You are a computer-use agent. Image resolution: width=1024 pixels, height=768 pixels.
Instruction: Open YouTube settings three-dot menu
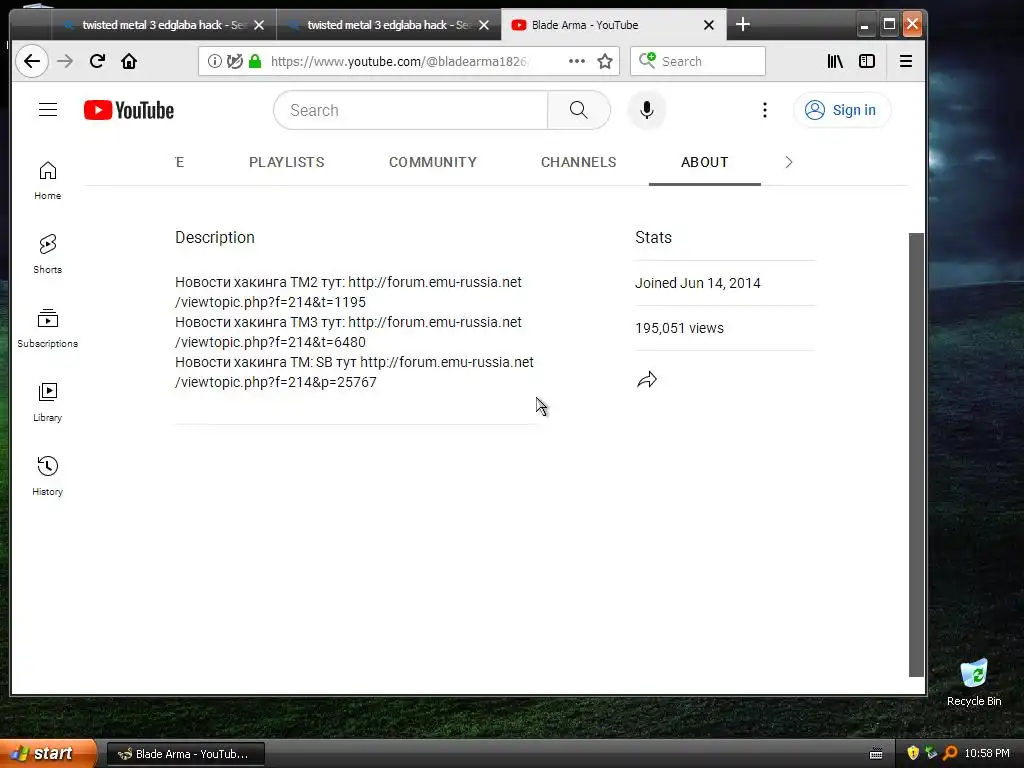[x=765, y=110]
